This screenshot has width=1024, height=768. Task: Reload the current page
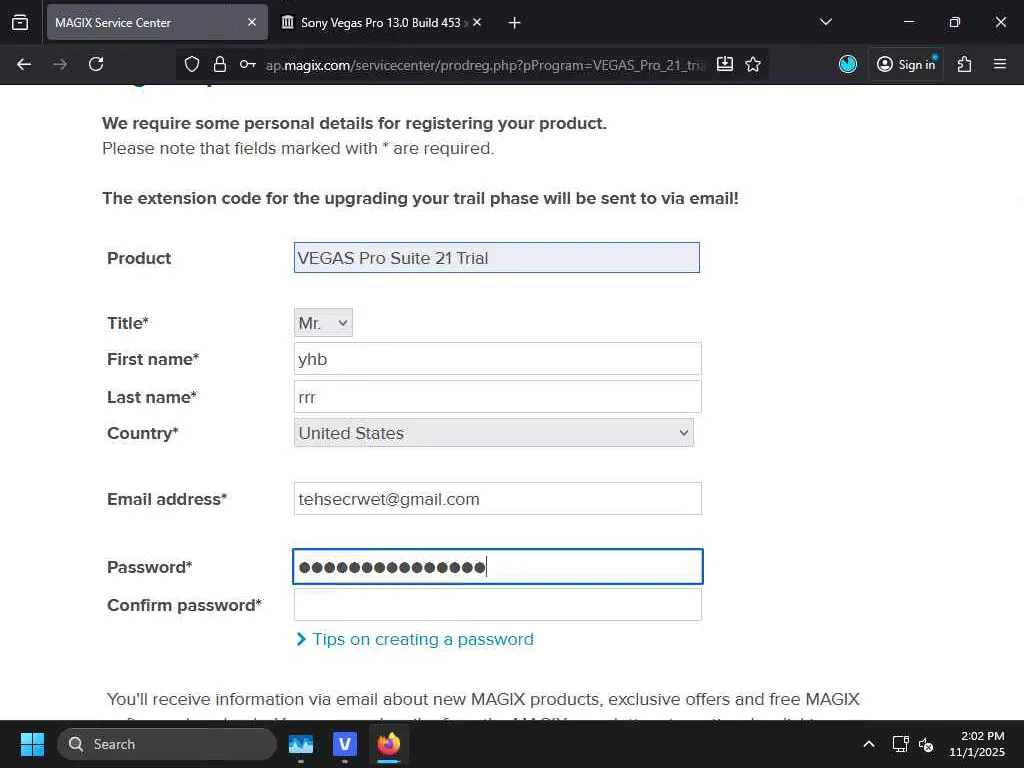[96, 64]
